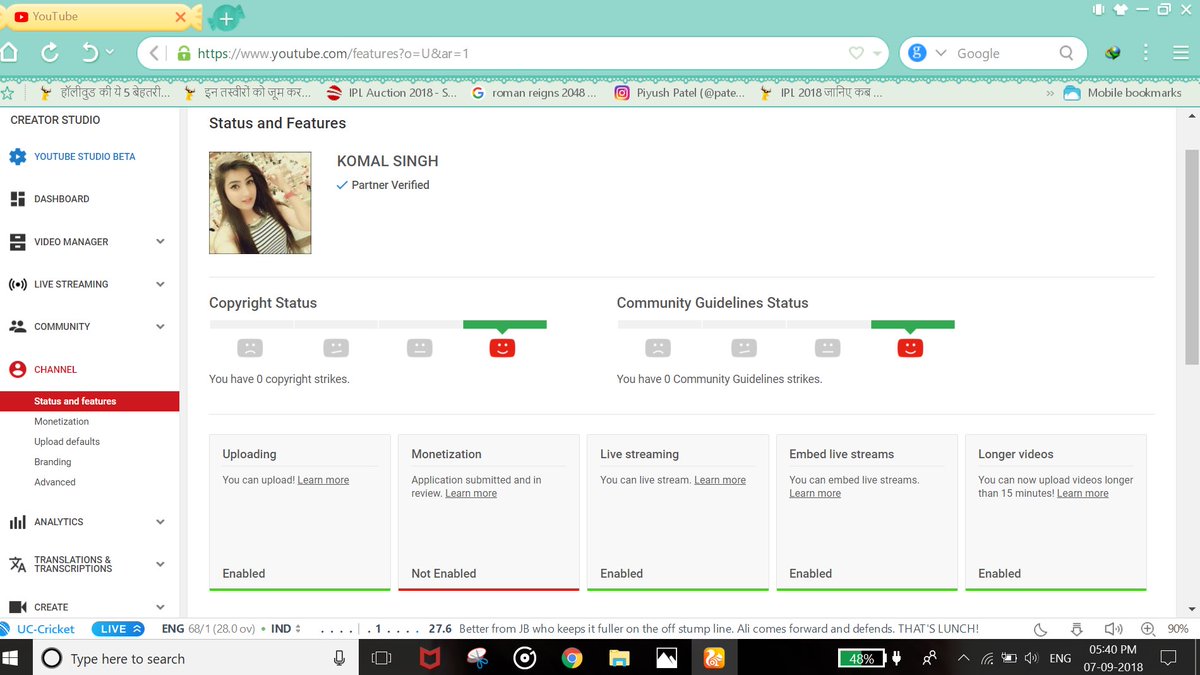This screenshot has height=675, width=1200.
Task: Expand the Community section
Action: [x=160, y=327]
